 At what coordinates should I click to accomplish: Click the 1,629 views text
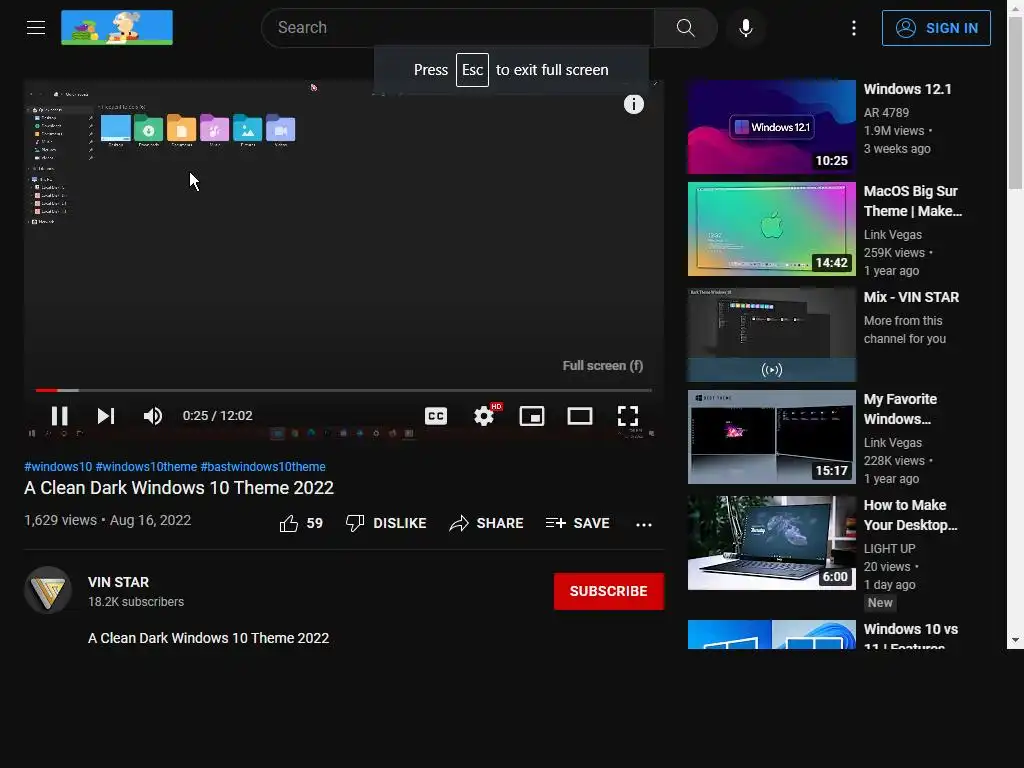pos(60,520)
